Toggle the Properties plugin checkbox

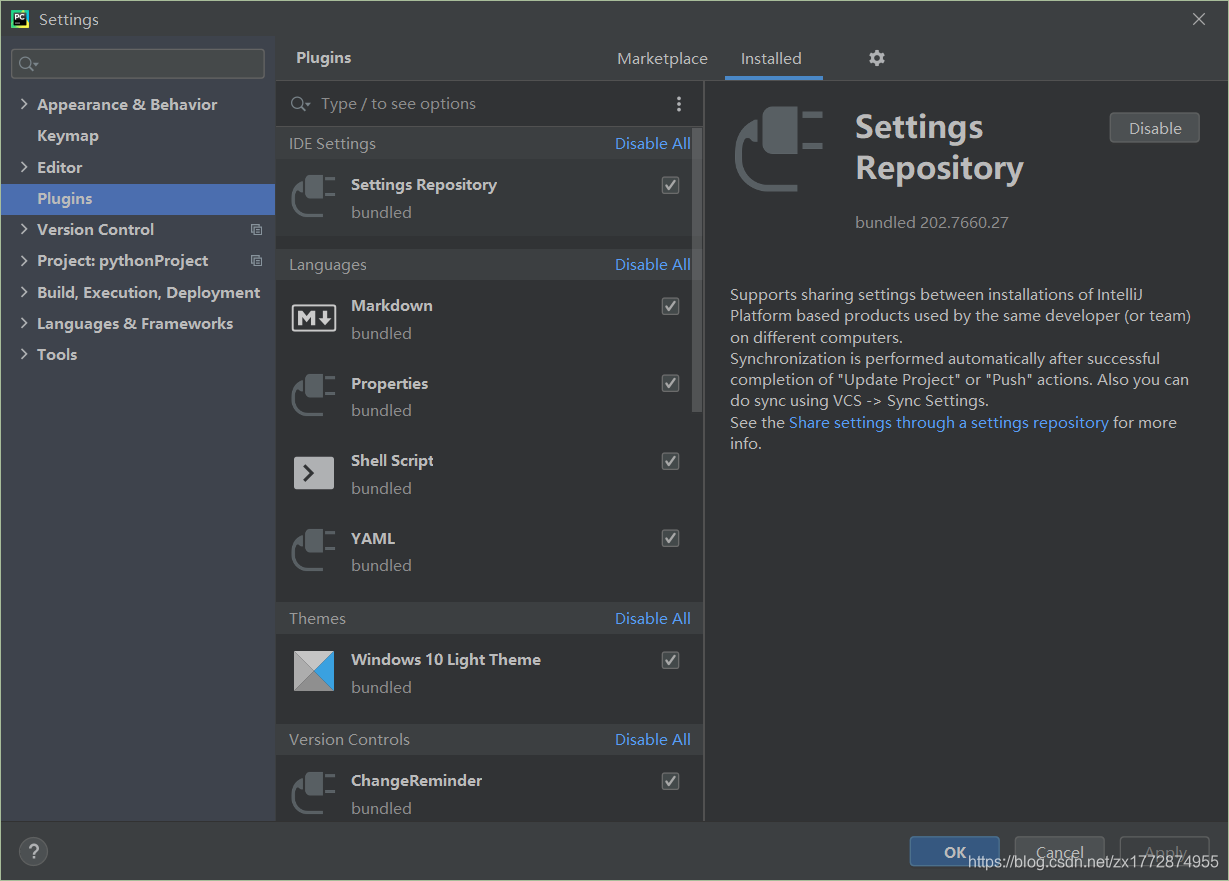pos(671,383)
